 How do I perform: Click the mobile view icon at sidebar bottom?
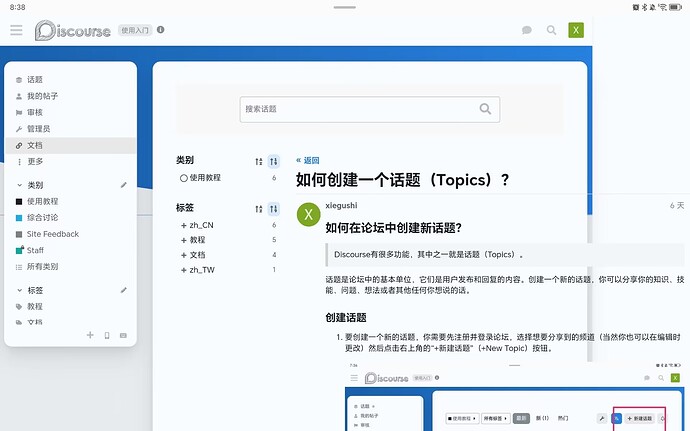coord(107,335)
